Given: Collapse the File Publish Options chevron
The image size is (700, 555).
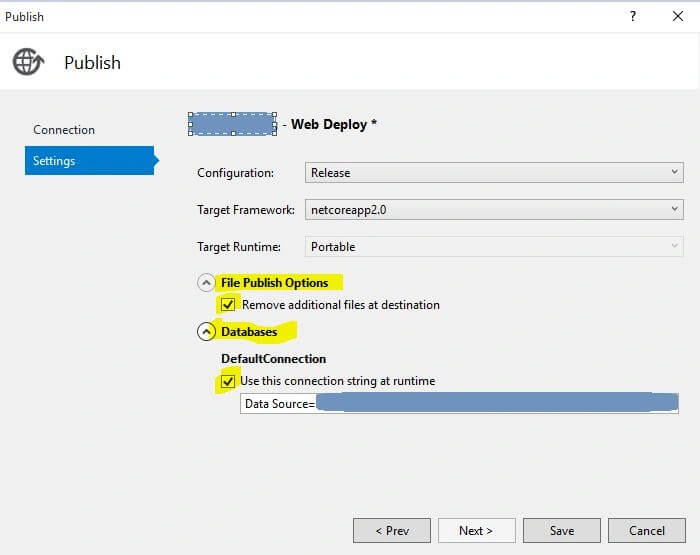Looking at the screenshot, I should [206, 283].
